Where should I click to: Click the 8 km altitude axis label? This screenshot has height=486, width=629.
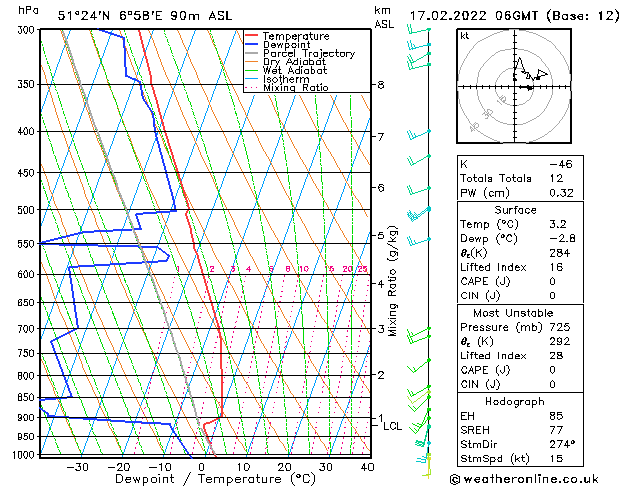pyautogui.click(x=381, y=85)
